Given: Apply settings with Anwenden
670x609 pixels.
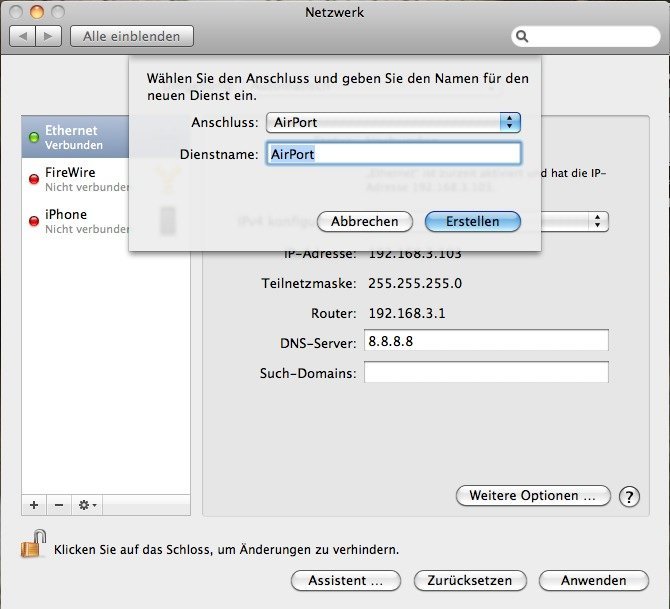Looking at the screenshot, I should coord(594,581).
